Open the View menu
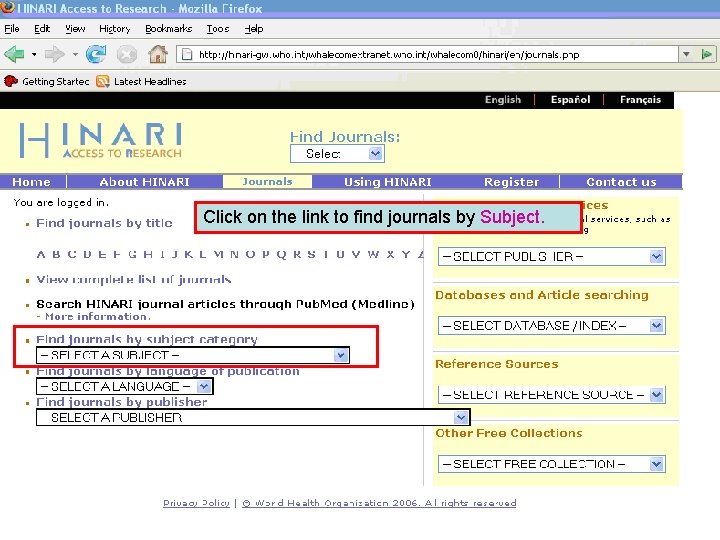The width and height of the screenshot is (720, 540). pos(75,29)
